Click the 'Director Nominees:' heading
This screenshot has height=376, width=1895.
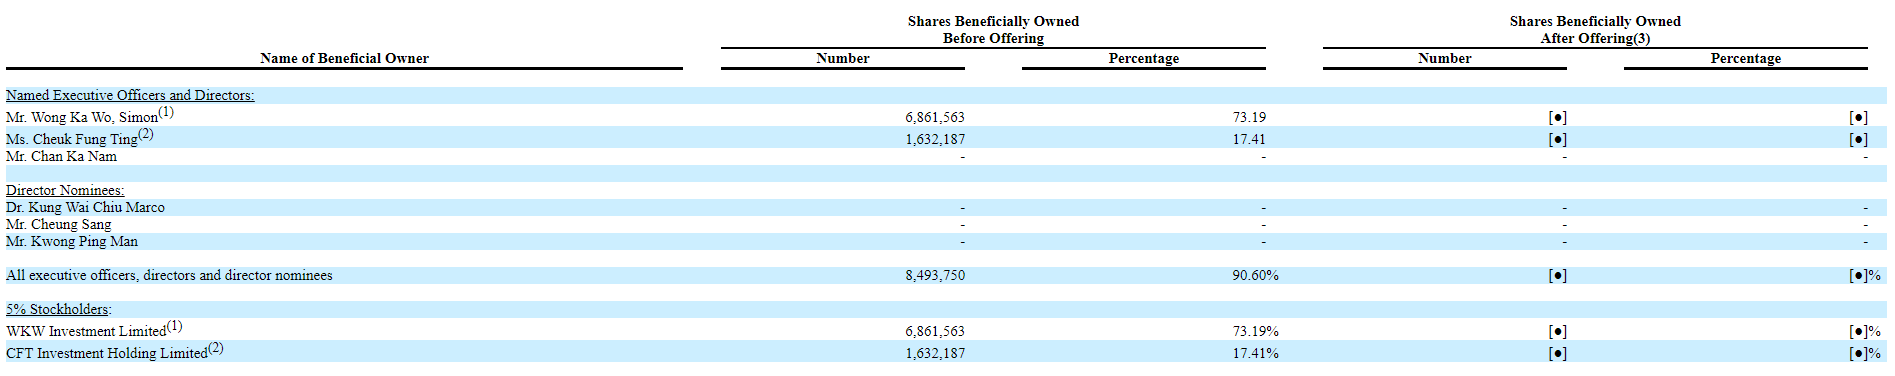pos(65,190)
